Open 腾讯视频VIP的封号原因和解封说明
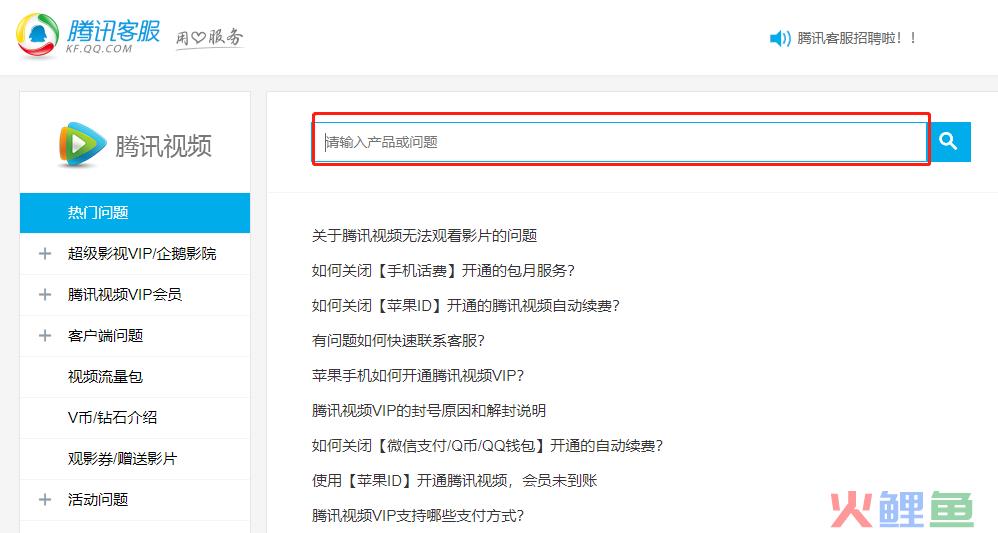The width and height of the screenshot is (998, 533). [x=429, y=411]
